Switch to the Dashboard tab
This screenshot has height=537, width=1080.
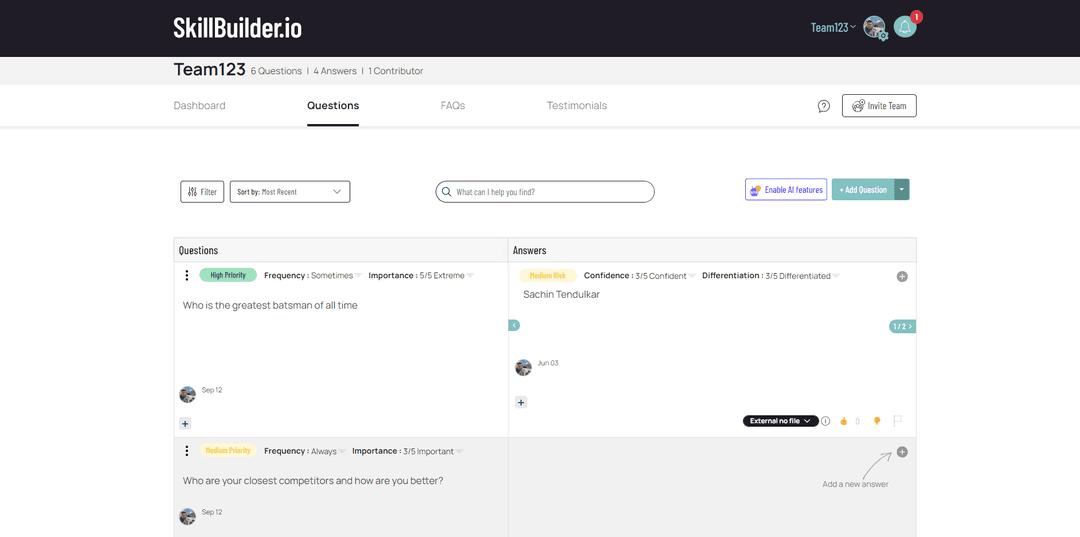(200, 106)
